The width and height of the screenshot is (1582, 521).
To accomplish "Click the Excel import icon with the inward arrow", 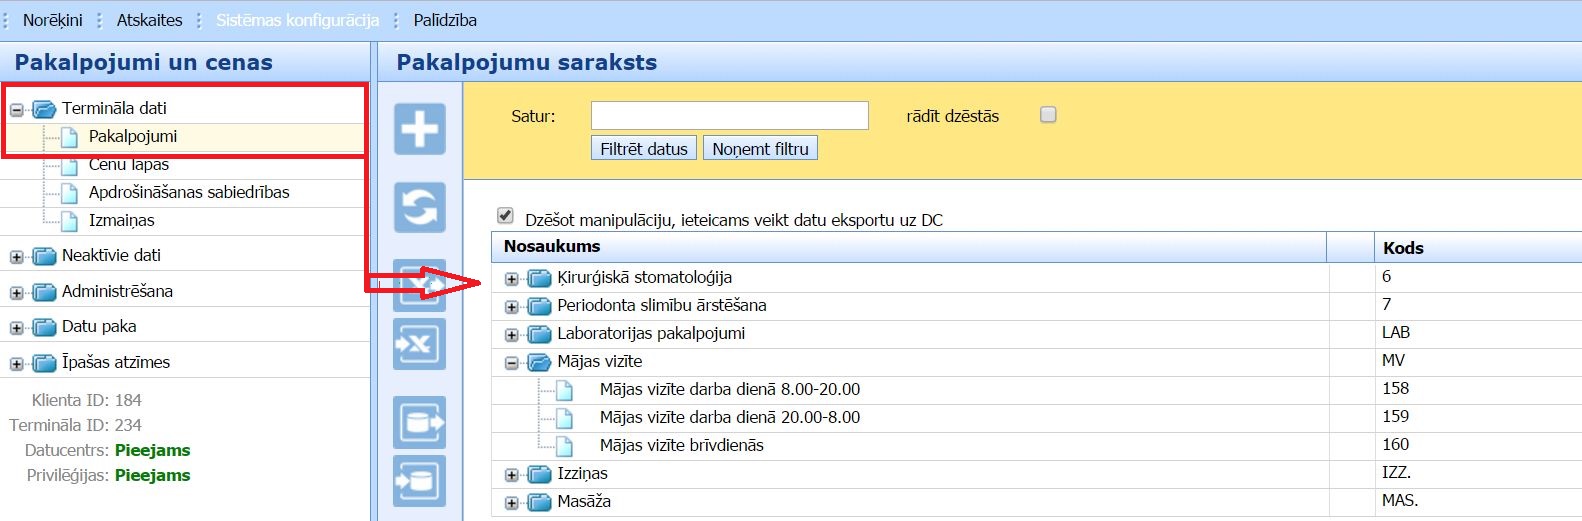I will pyautogui.click(x=419, y=345).
